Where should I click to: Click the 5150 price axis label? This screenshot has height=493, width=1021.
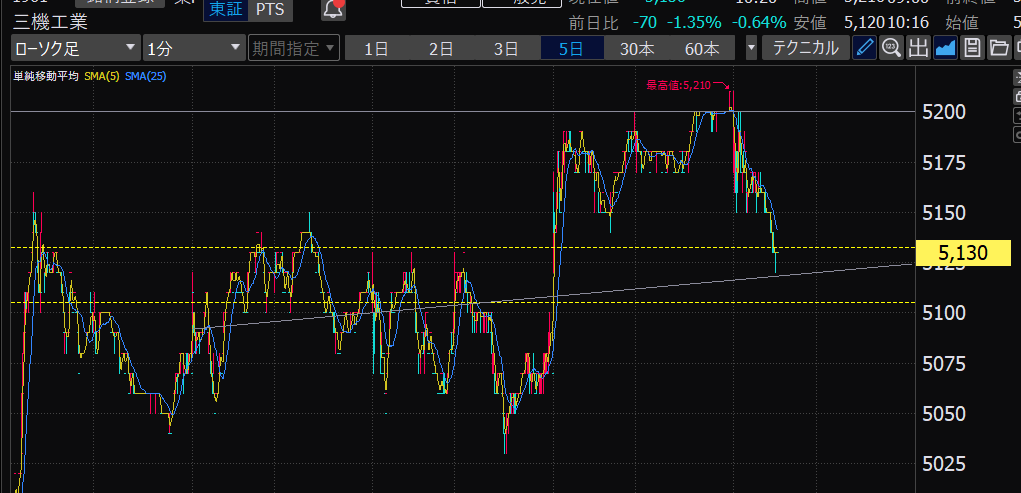944,213
